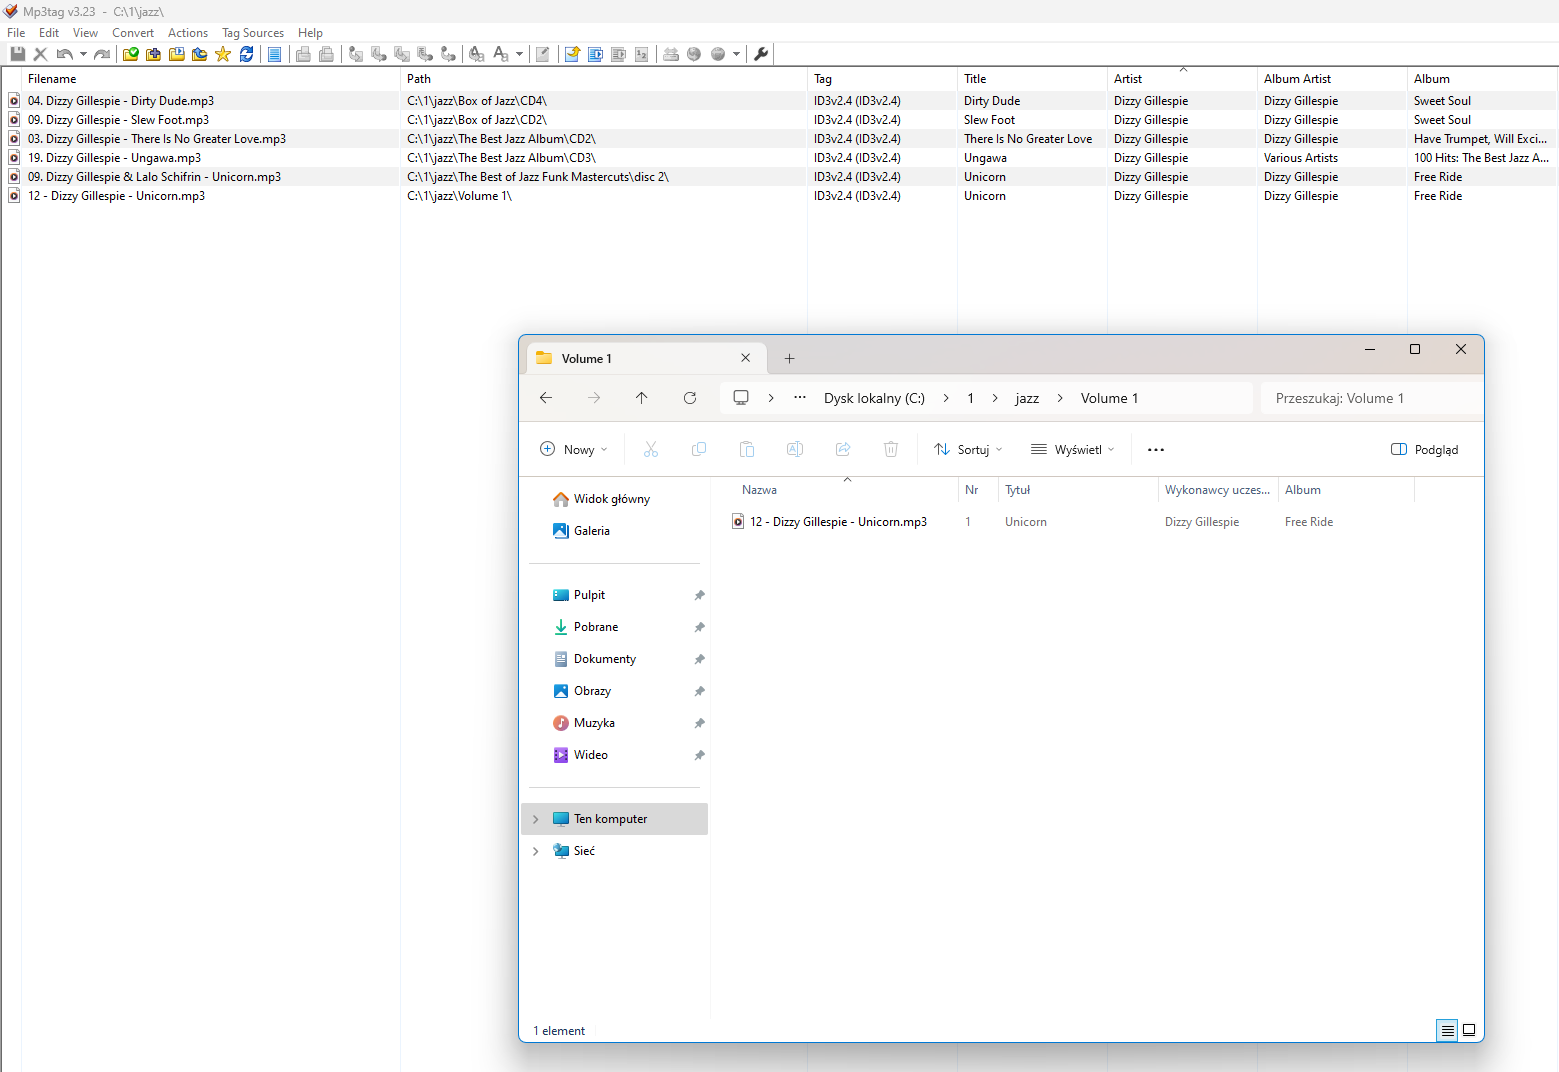The image size is (1559, 1072).
Task: Open 'Muzyka' in Explorer sidebar
Action: pyautogui.click(x=594, y=723)
